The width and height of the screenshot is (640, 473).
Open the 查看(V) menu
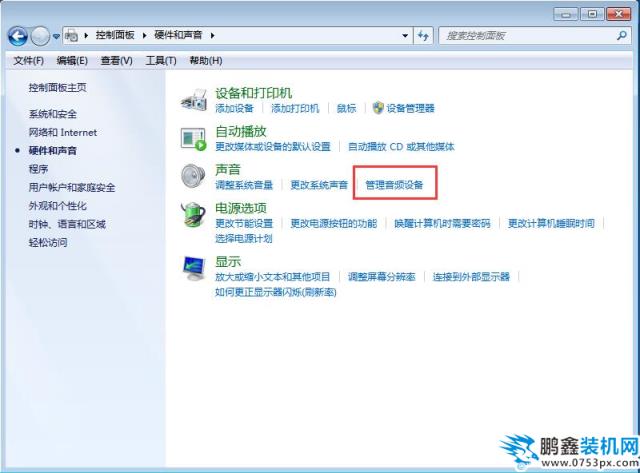(x=116, y=61)
